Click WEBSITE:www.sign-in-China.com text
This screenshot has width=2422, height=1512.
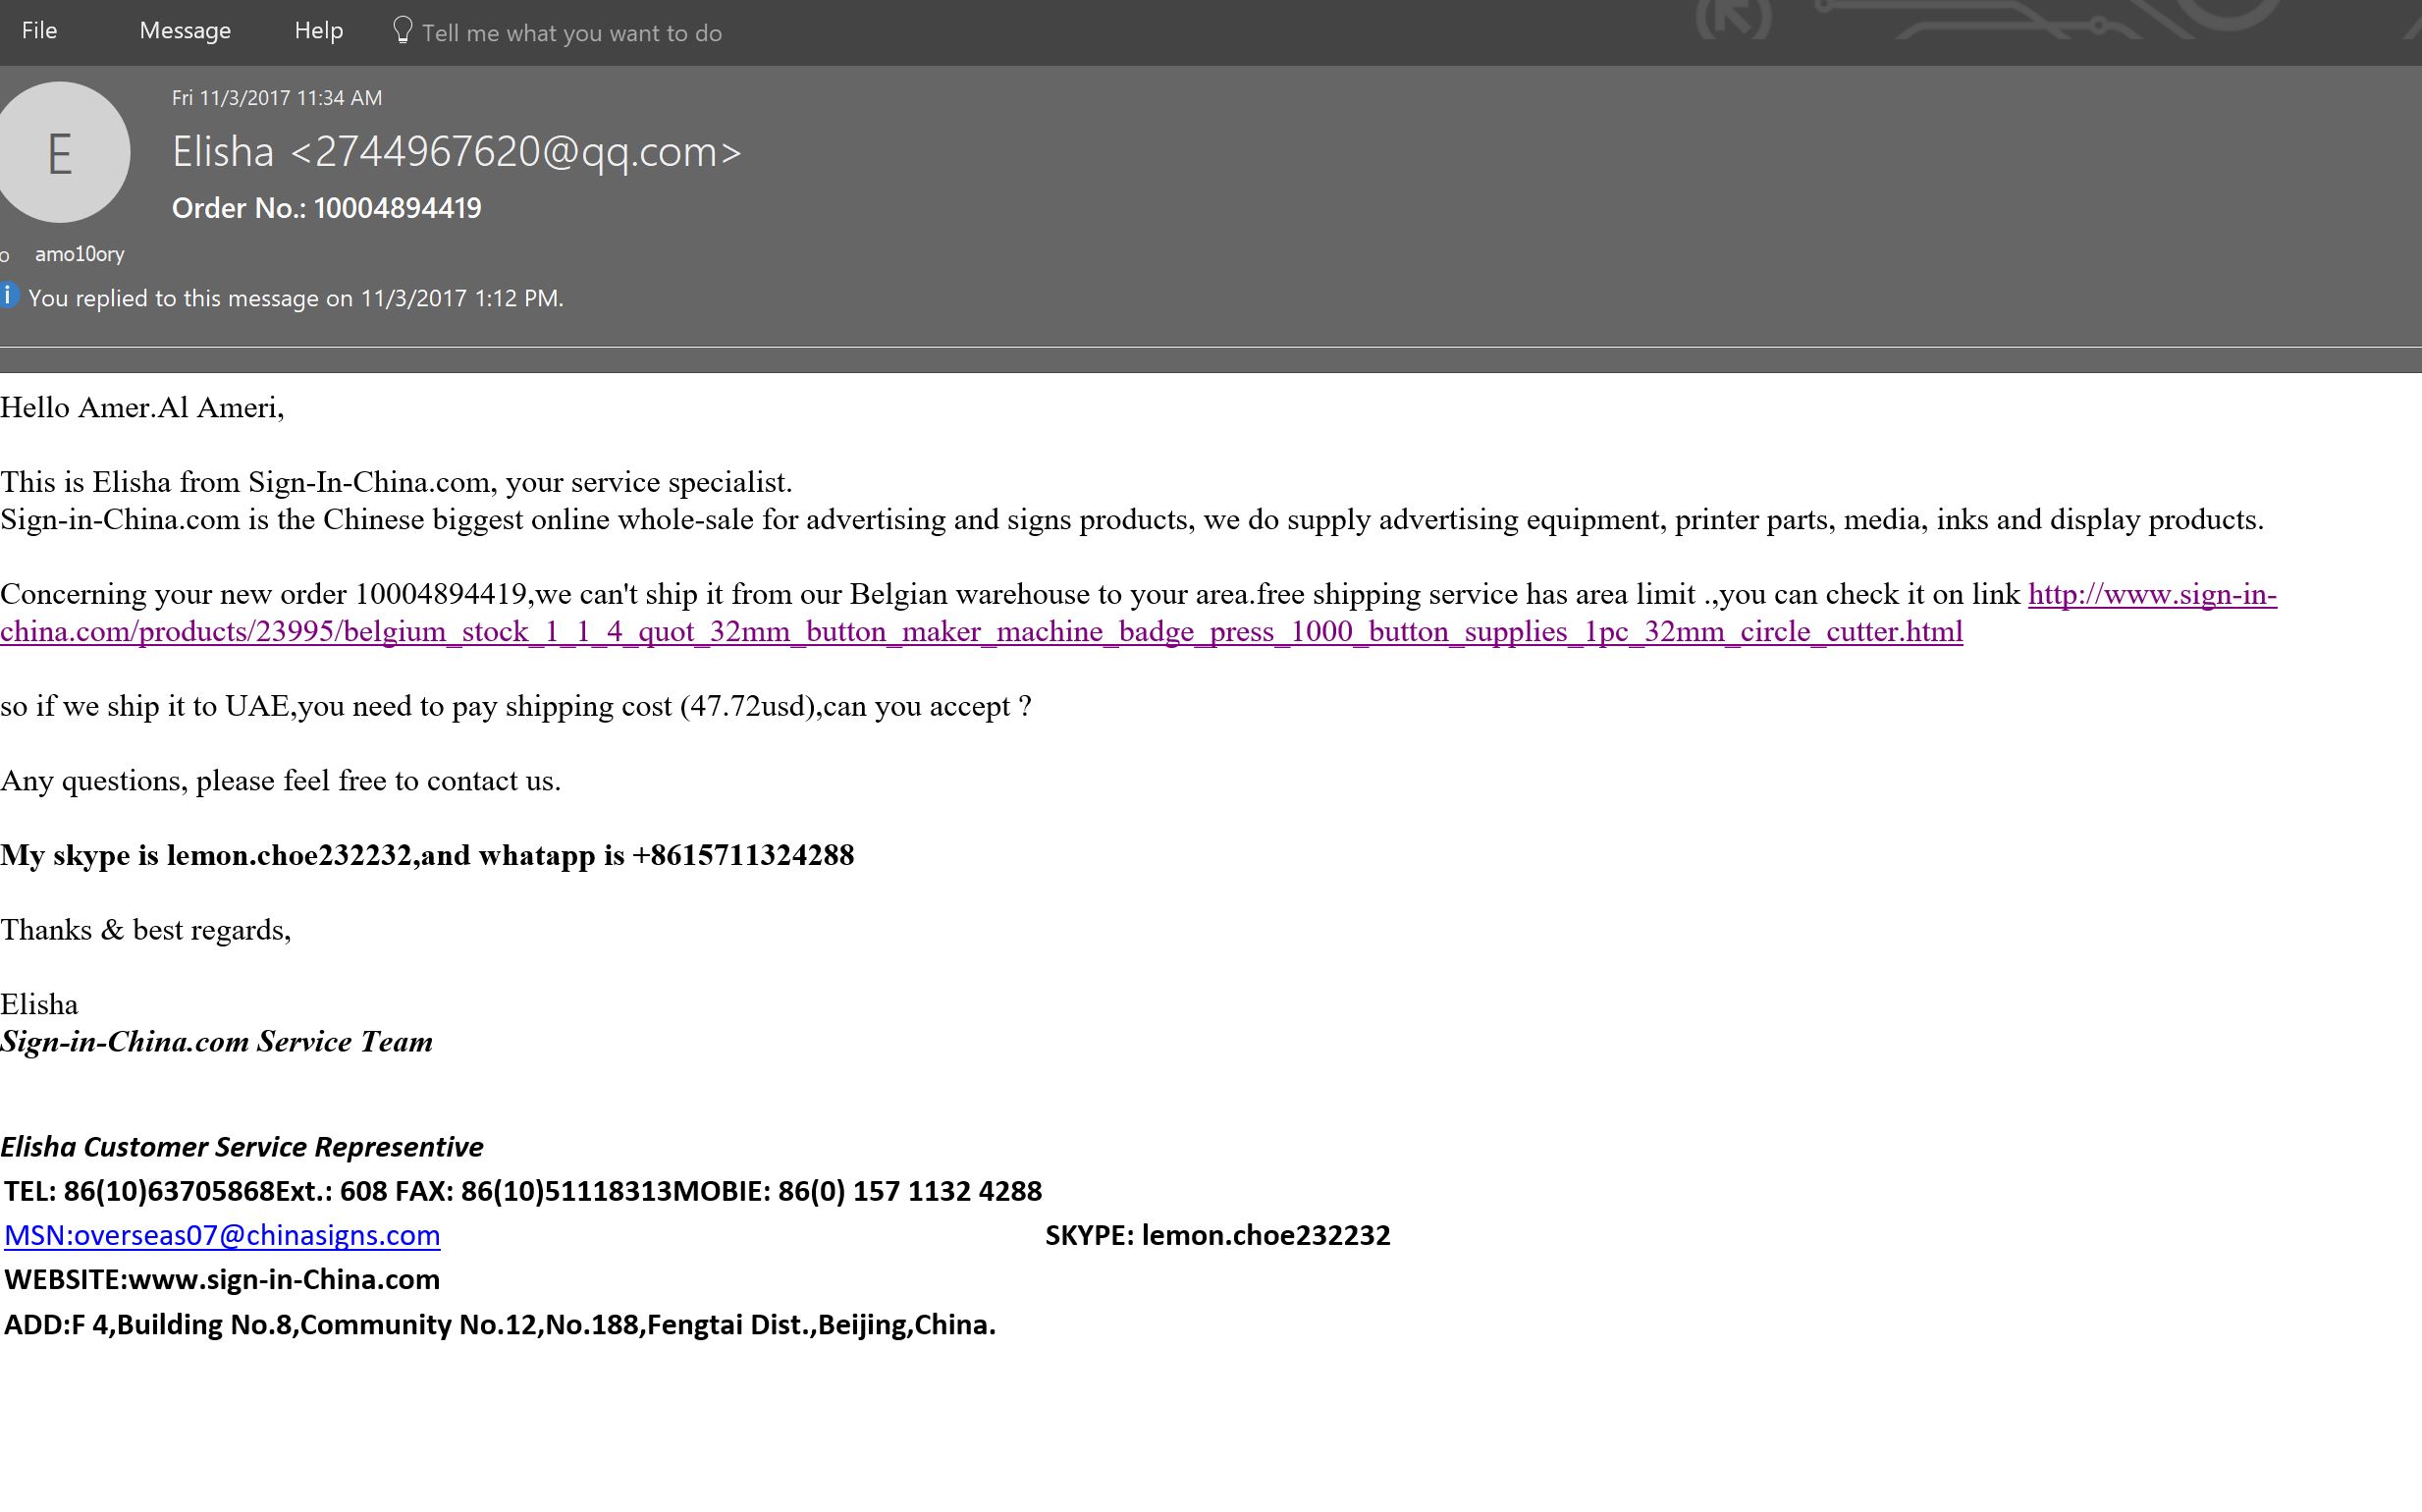point(222,1279)
